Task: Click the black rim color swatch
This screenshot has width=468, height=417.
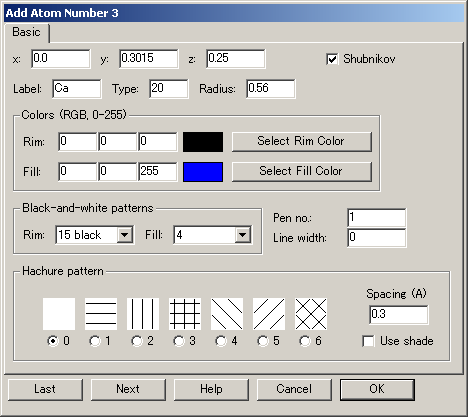Action: coord(203,142)
